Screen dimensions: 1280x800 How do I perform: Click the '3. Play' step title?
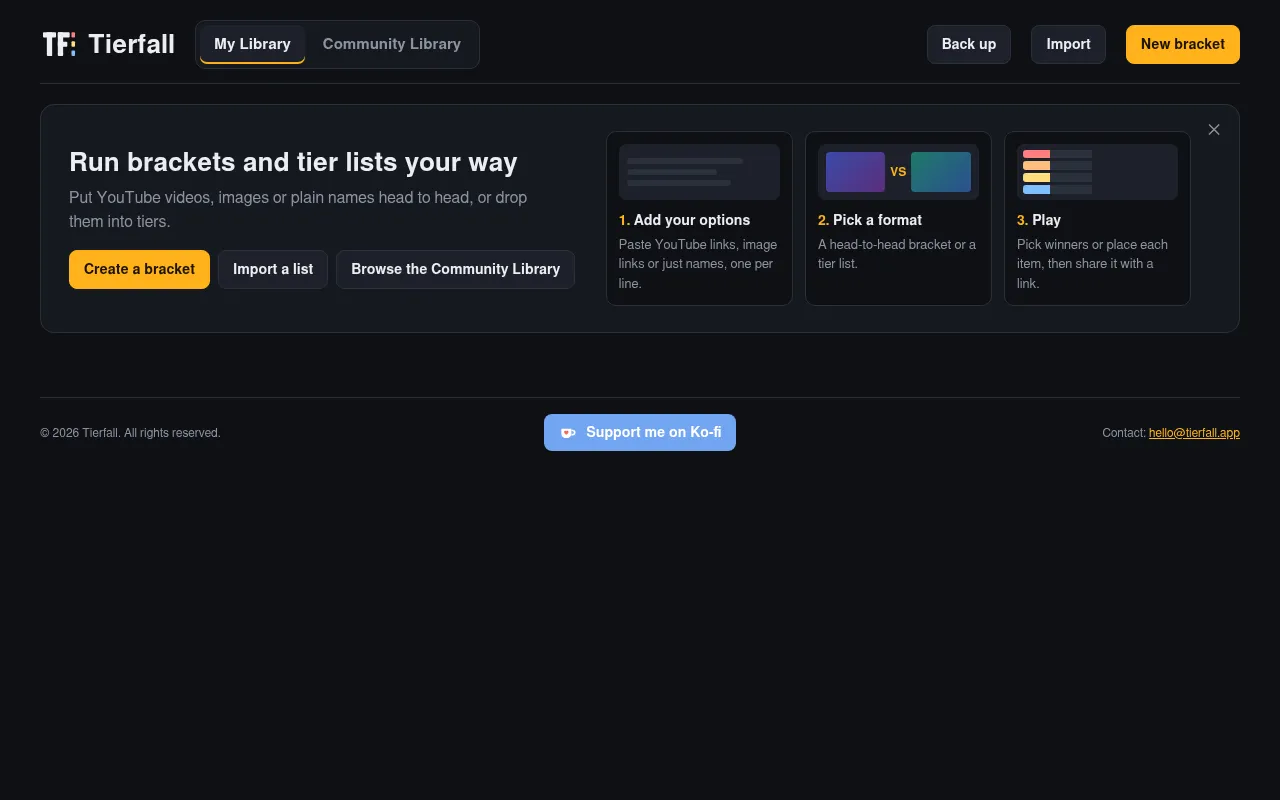coord(1039,220)
